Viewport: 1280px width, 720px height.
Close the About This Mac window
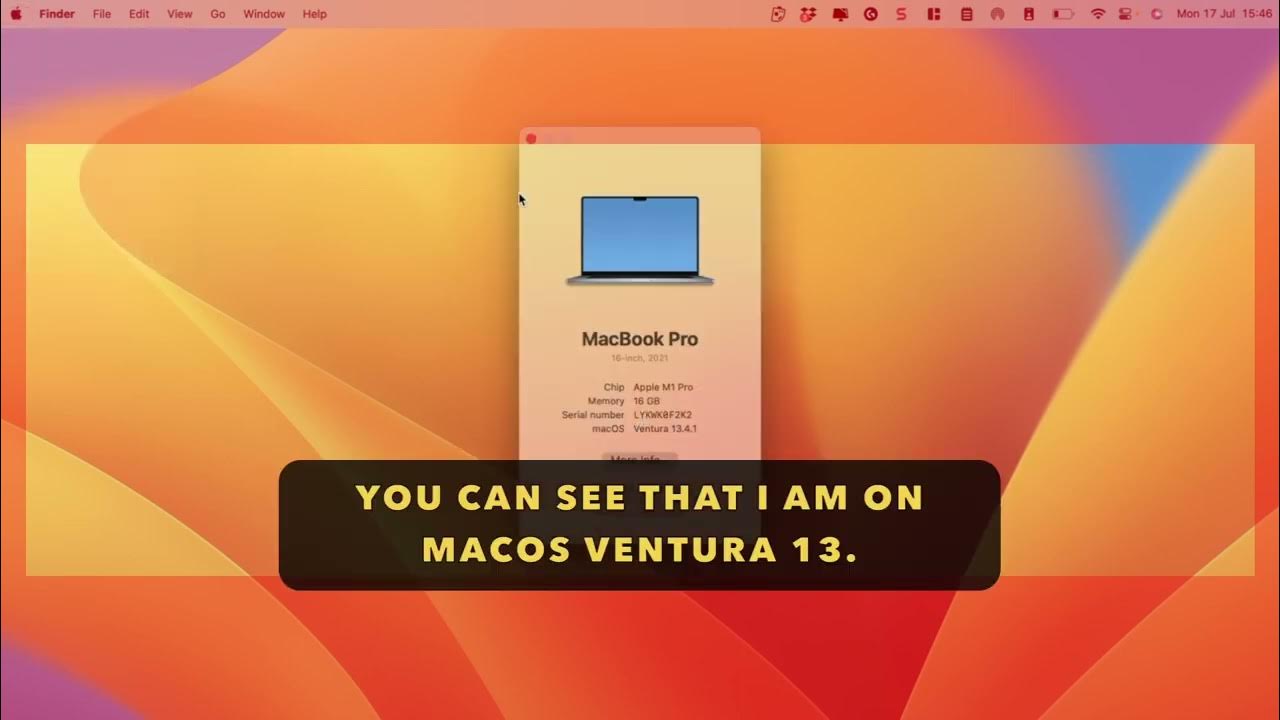pyautogui.click(x=531, y=138)
